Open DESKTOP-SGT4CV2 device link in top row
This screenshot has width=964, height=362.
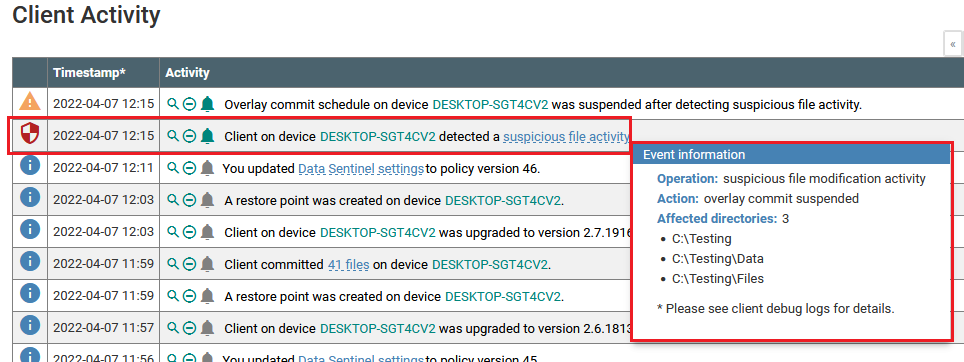491,104
